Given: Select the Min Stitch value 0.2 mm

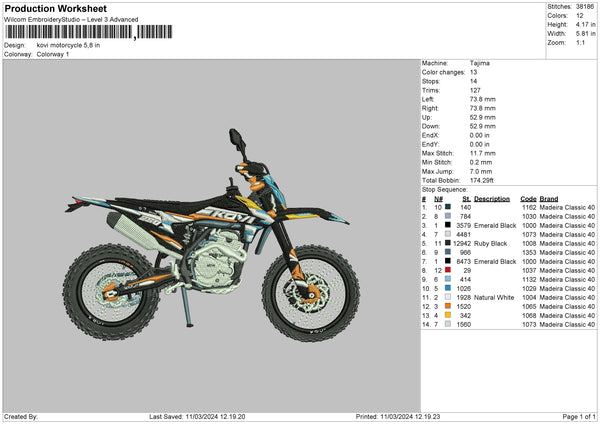Looking at the screenshot, I should (481, 162).
